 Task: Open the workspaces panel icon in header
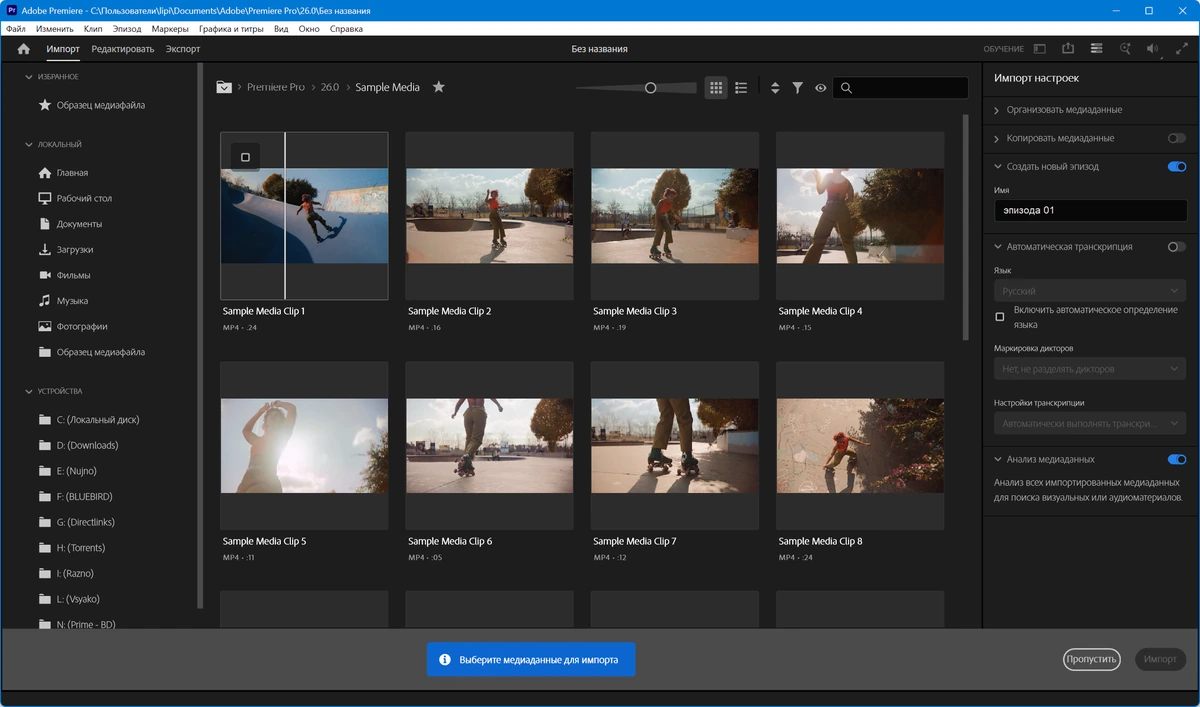[x=1040, y=49]
